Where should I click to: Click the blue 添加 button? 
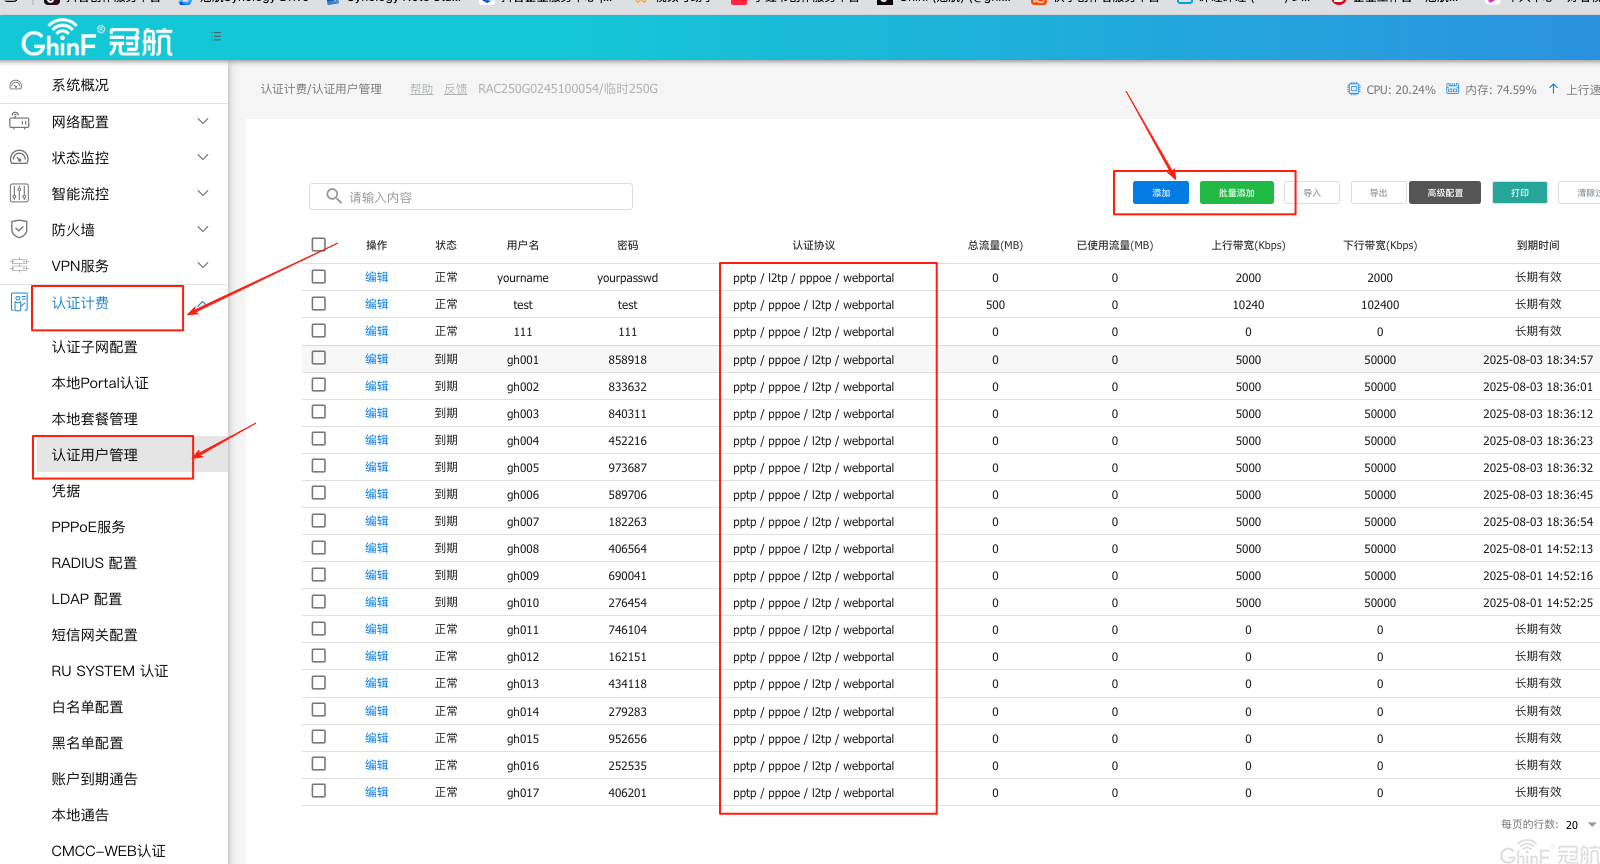pos(1160,193)
